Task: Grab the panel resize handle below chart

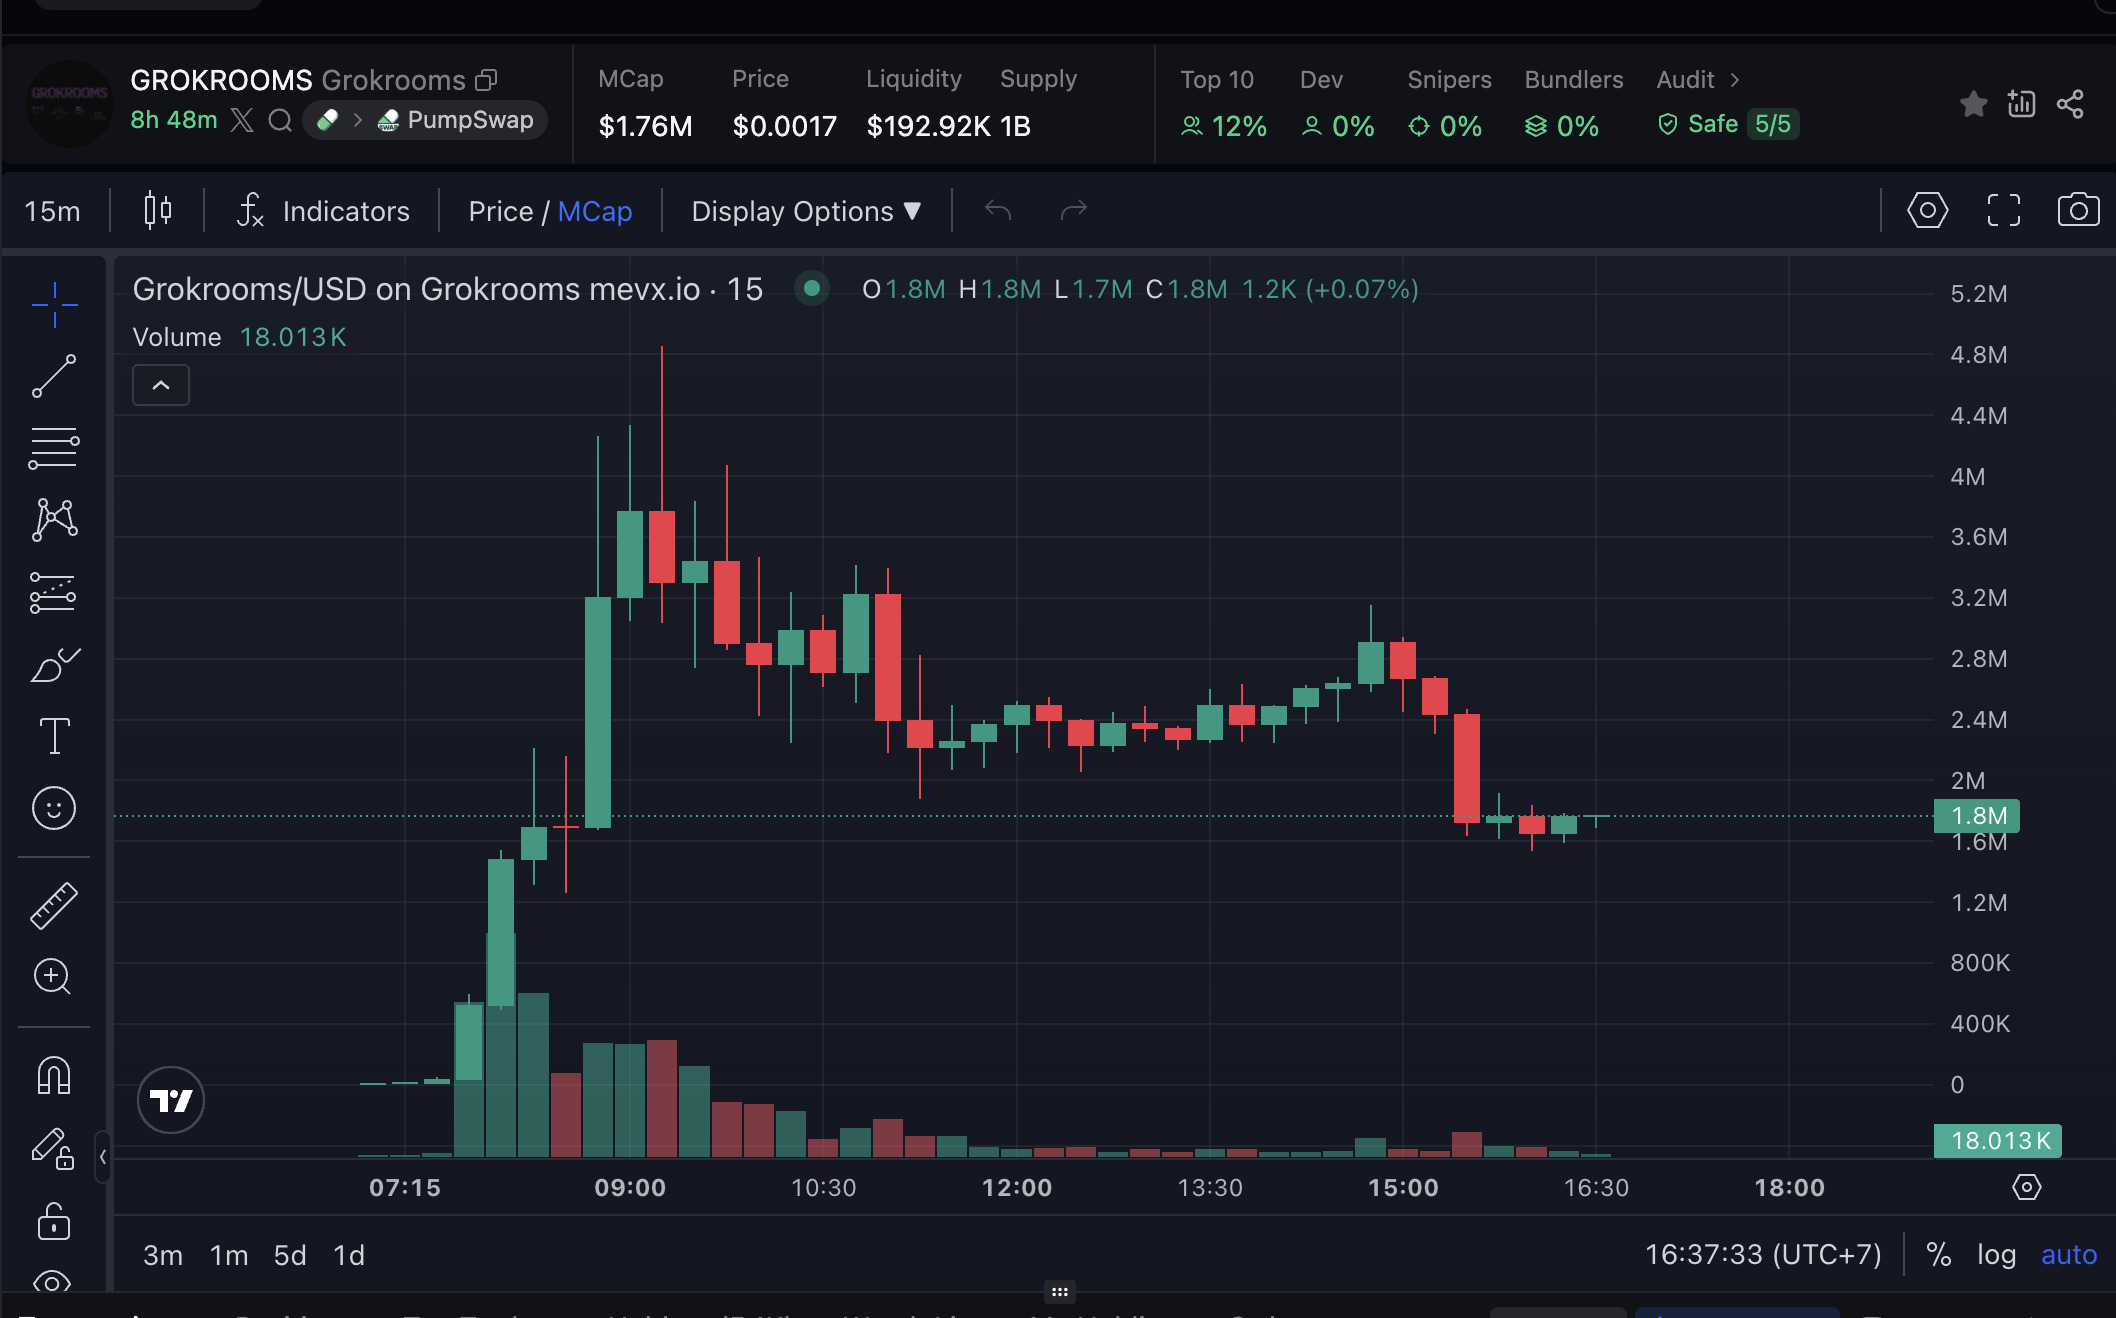Action: [1059, 1292]
